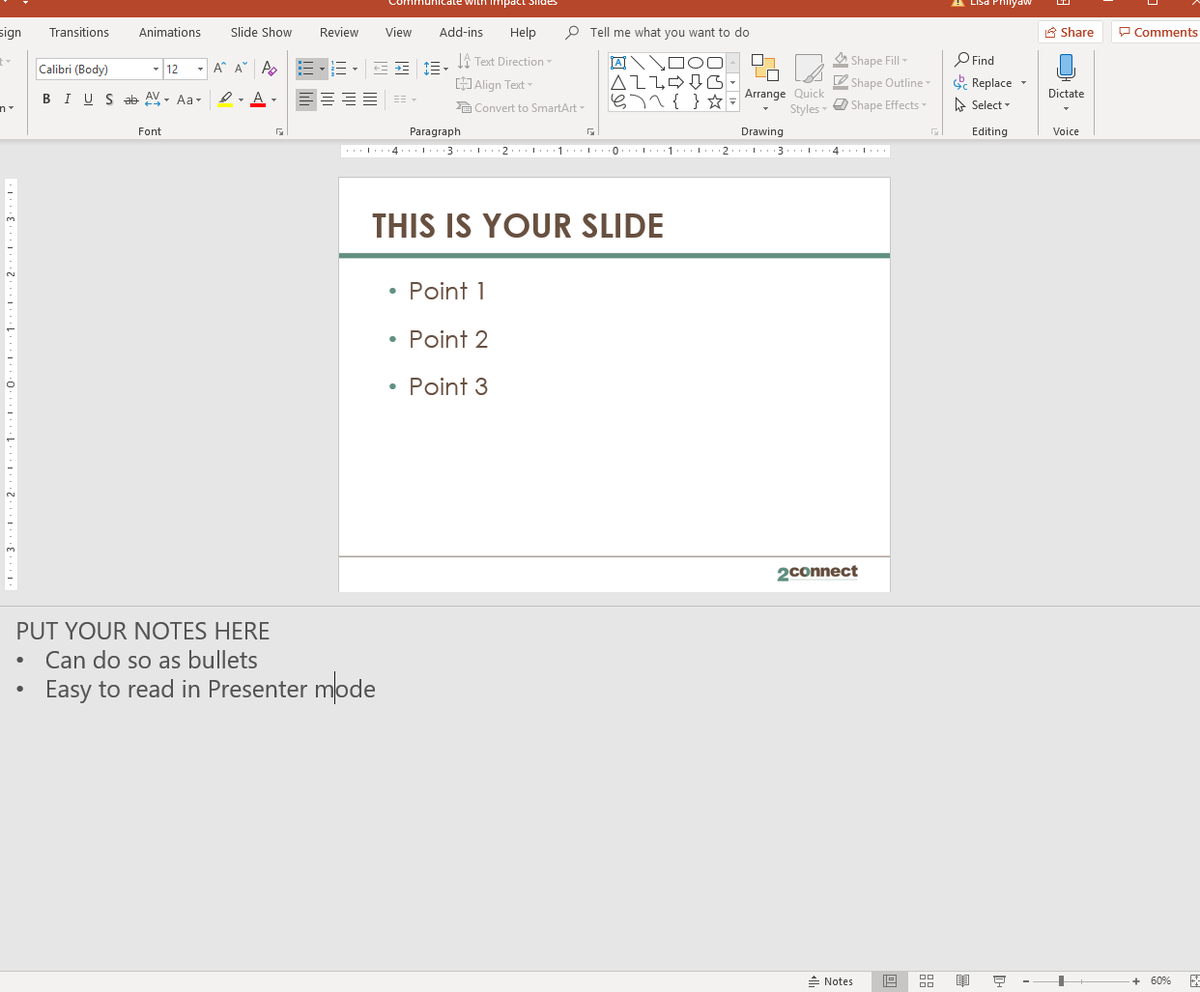Screen dimensions: 1200x992
Task: Toggle underline formatting
Action: 88,99
